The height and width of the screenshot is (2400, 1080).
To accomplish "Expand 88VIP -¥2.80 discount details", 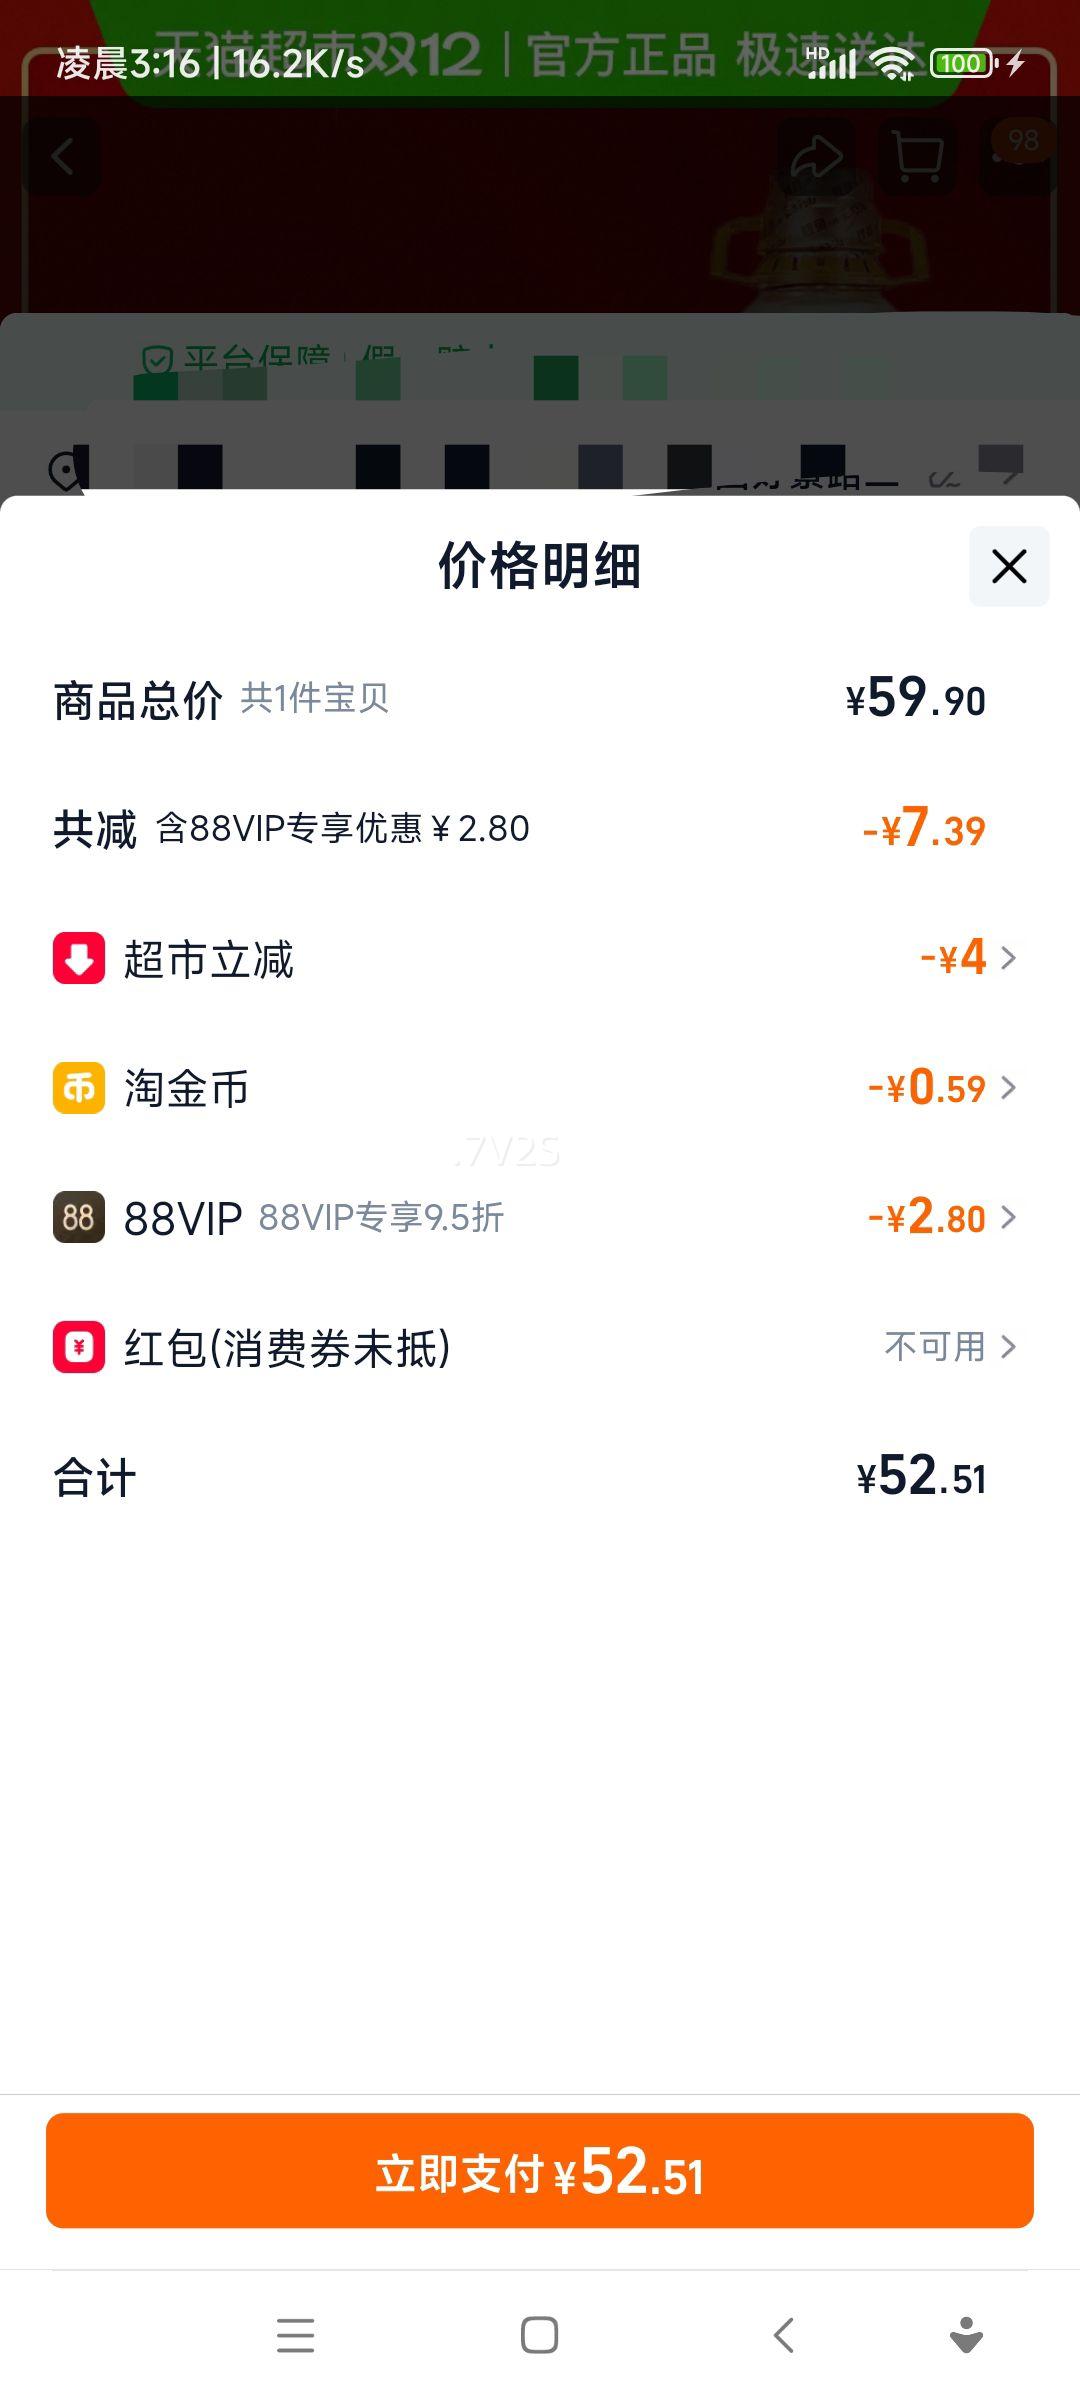I will [941, 1217].
